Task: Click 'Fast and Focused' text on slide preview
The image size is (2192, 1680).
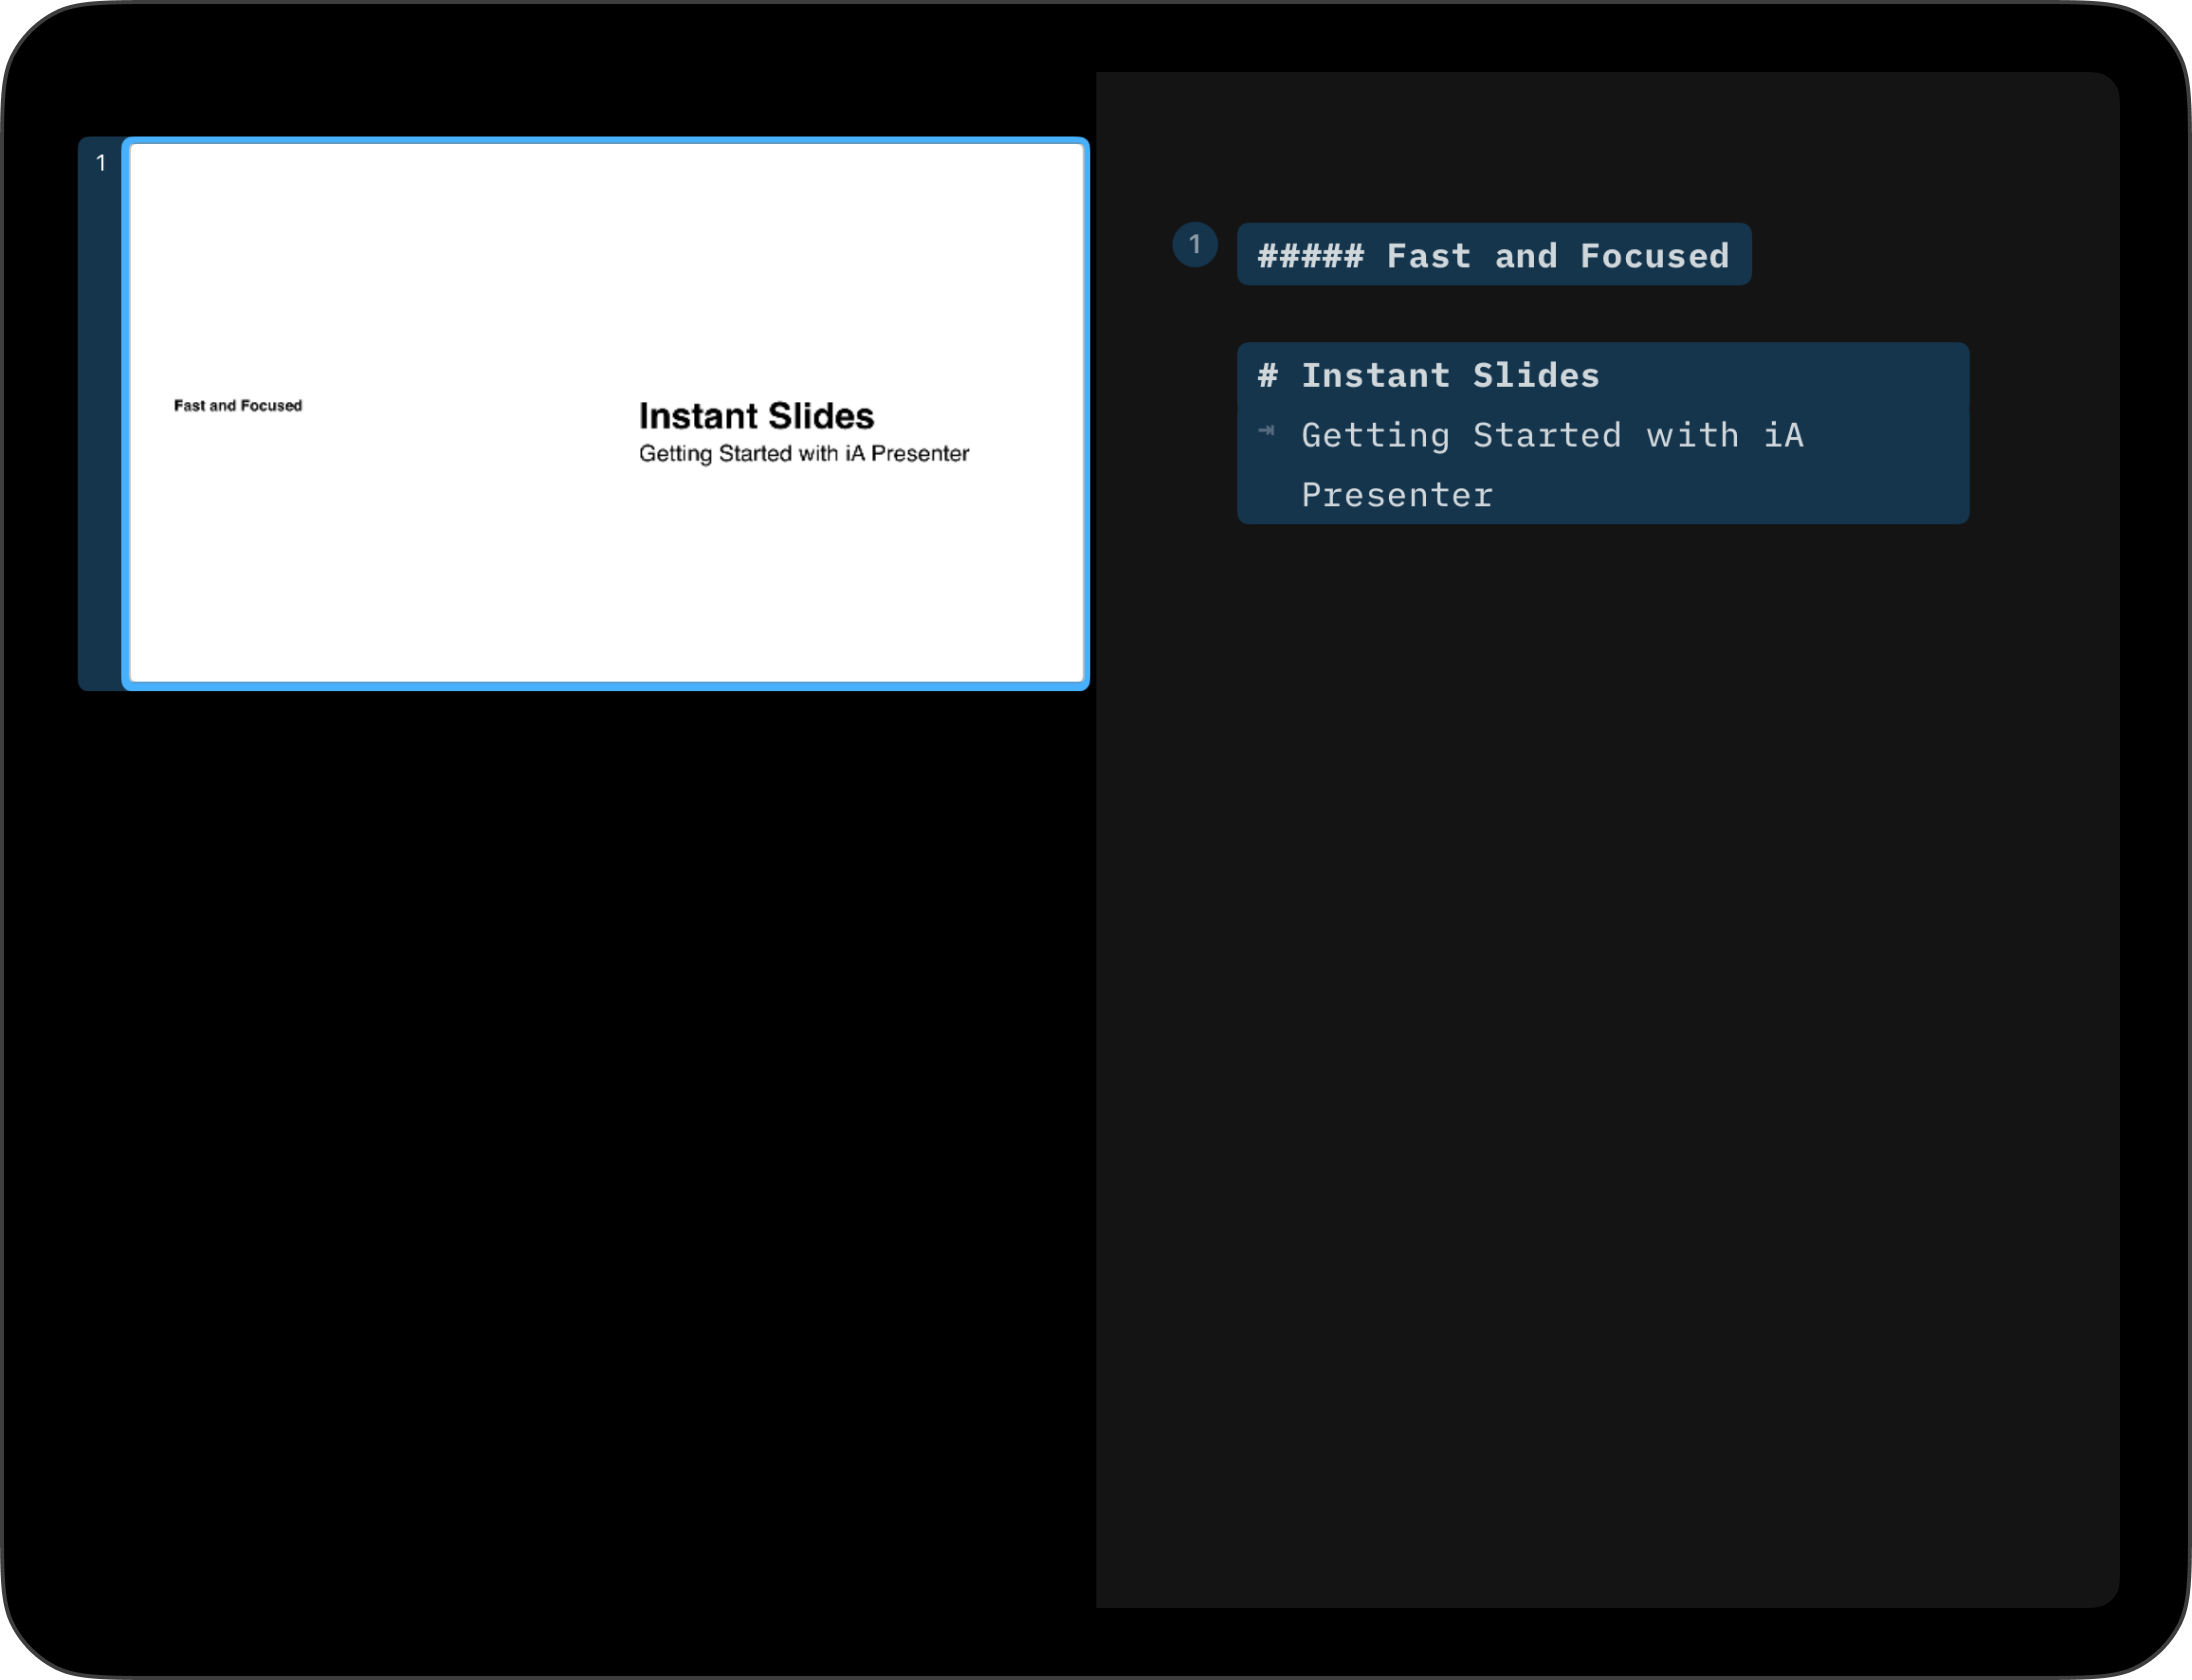Action: coord(238,405)
